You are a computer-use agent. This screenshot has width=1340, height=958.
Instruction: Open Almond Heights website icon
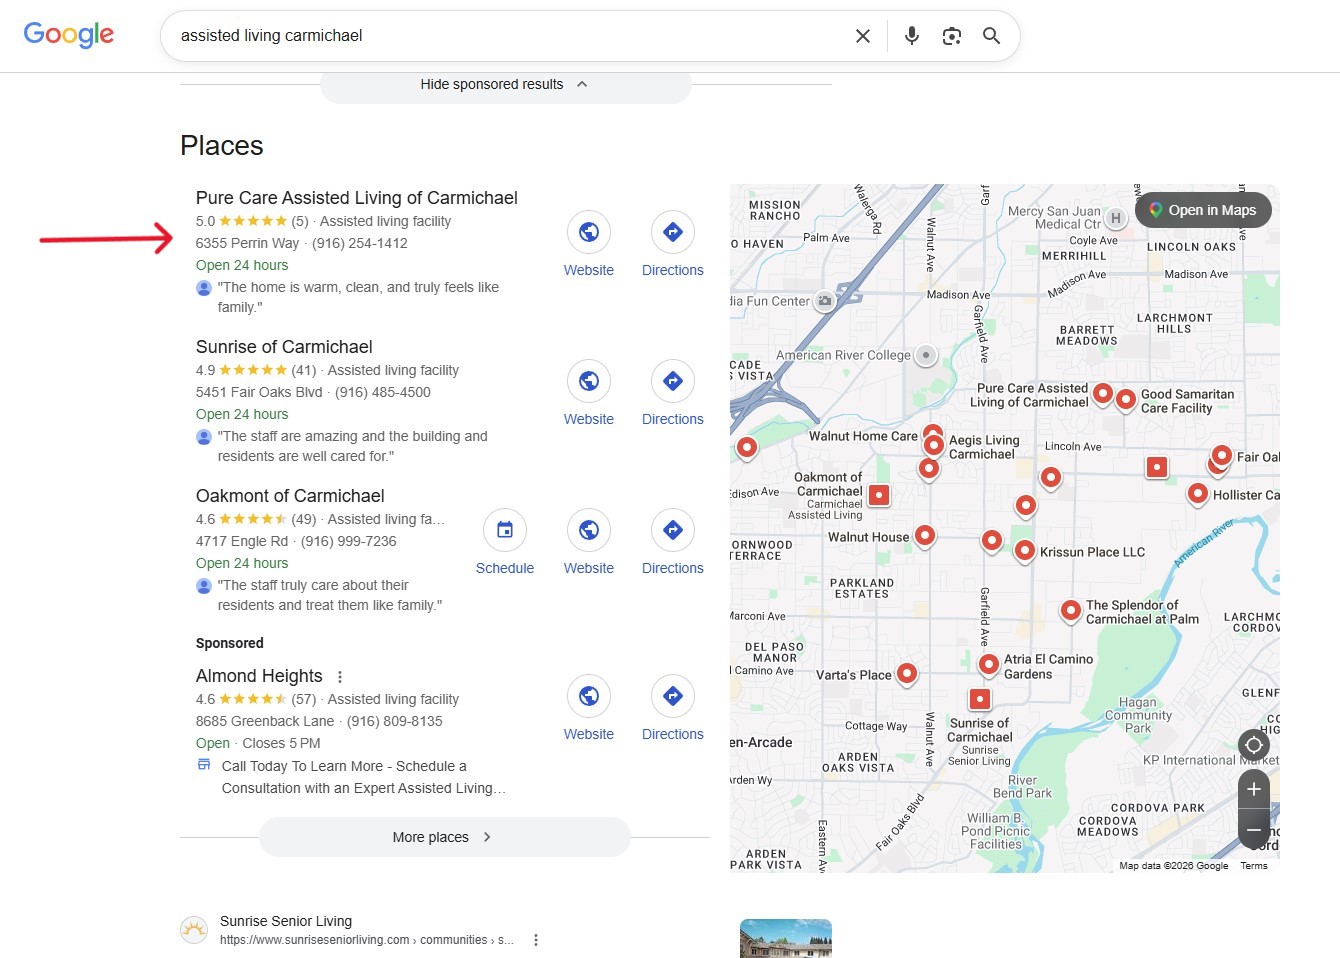pyautogui.click(x=589, y=696)
